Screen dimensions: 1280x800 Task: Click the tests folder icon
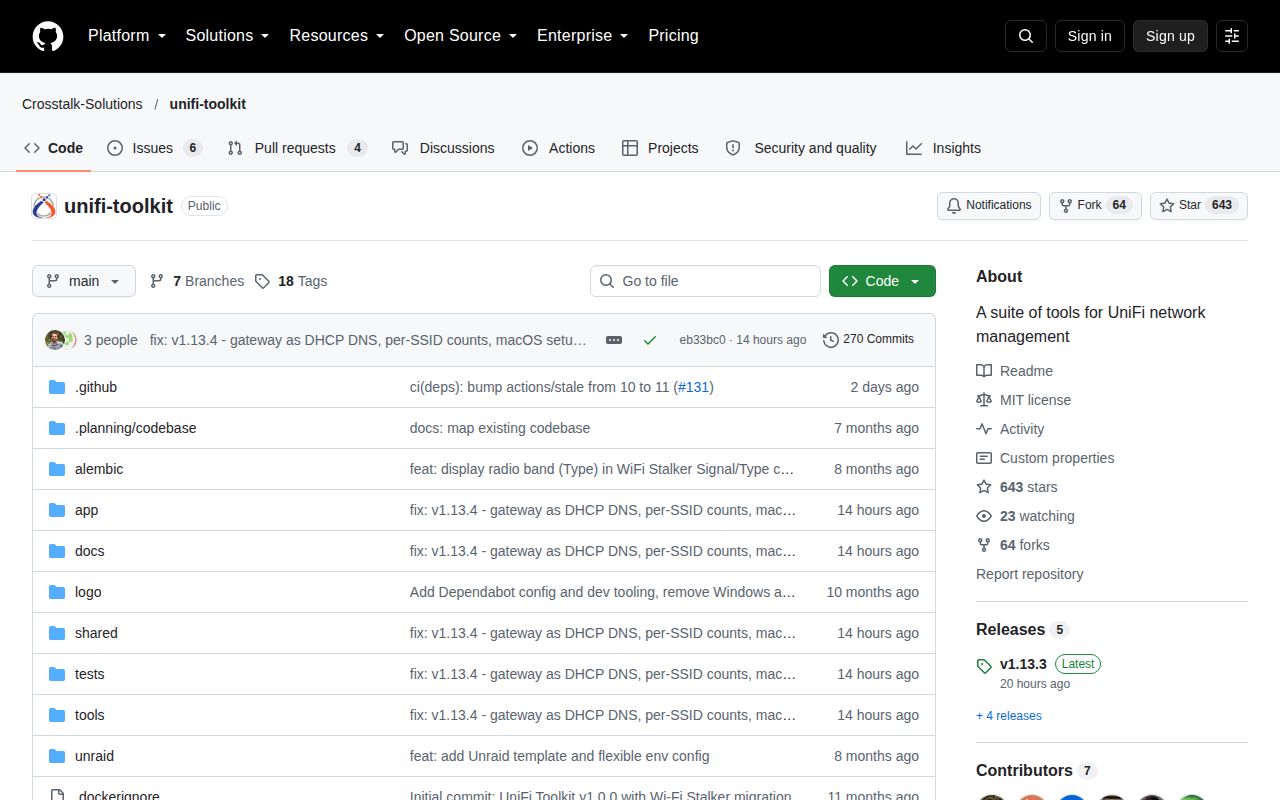(57, 674)
